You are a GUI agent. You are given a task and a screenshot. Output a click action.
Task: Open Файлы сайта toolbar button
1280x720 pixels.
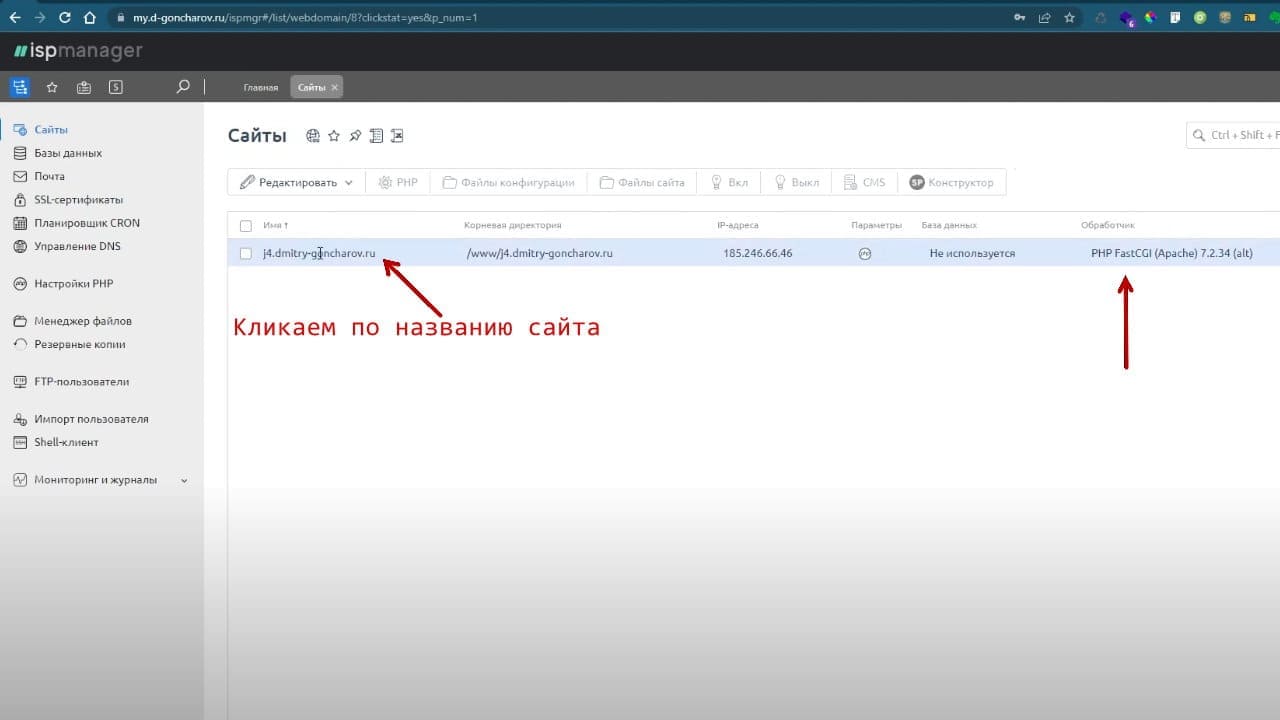642,183
